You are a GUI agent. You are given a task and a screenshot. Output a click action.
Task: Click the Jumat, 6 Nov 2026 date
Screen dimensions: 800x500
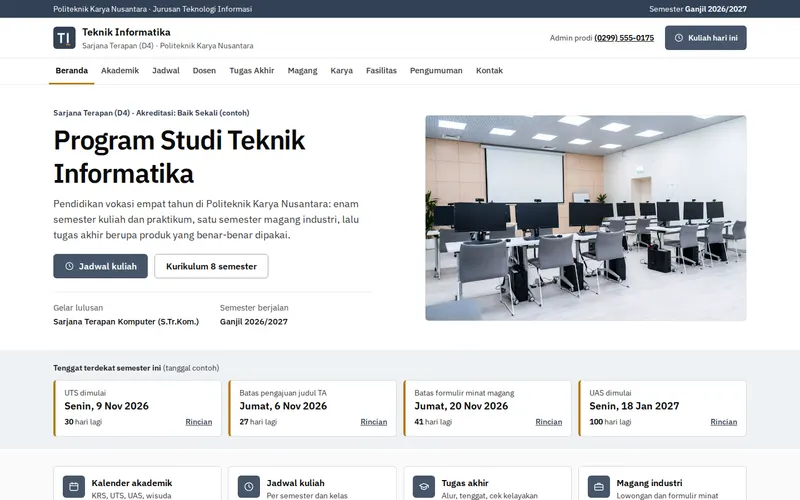click(x=283, y=406)
